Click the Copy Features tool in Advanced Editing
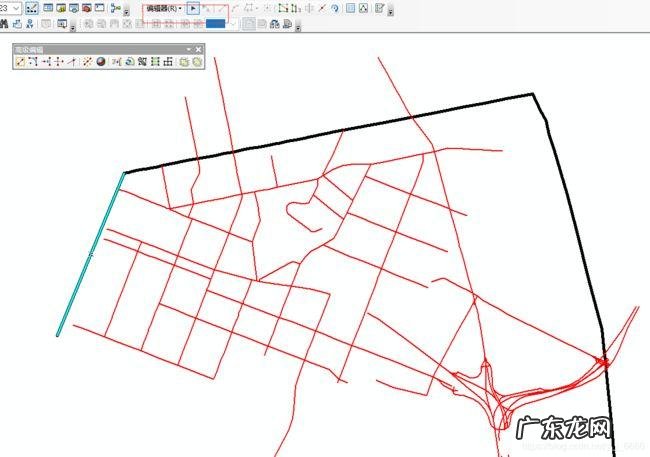The width and height of the screenshot is (650, 457). 20,62
